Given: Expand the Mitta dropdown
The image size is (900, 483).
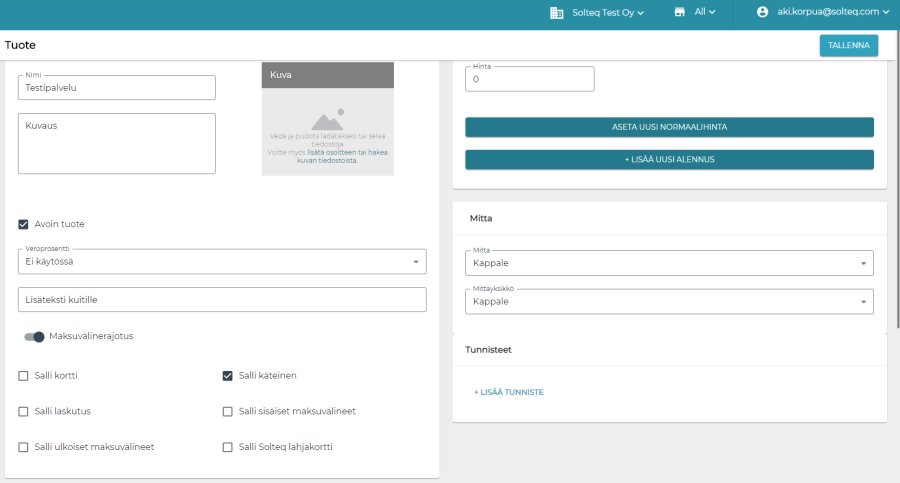Looking at the screenshot, I should [669, 263].
